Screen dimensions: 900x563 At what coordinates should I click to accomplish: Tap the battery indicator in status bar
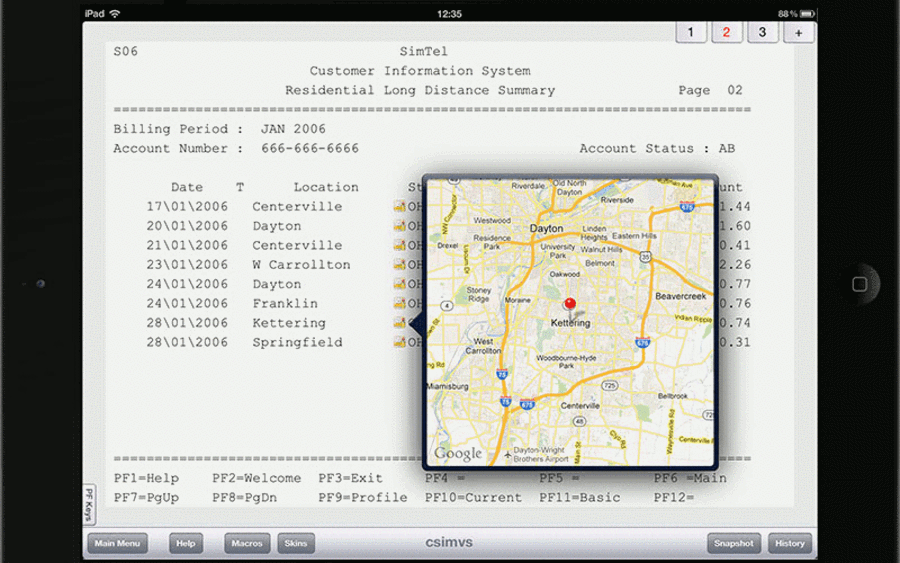pyautogui.click(x=807, y=13)
